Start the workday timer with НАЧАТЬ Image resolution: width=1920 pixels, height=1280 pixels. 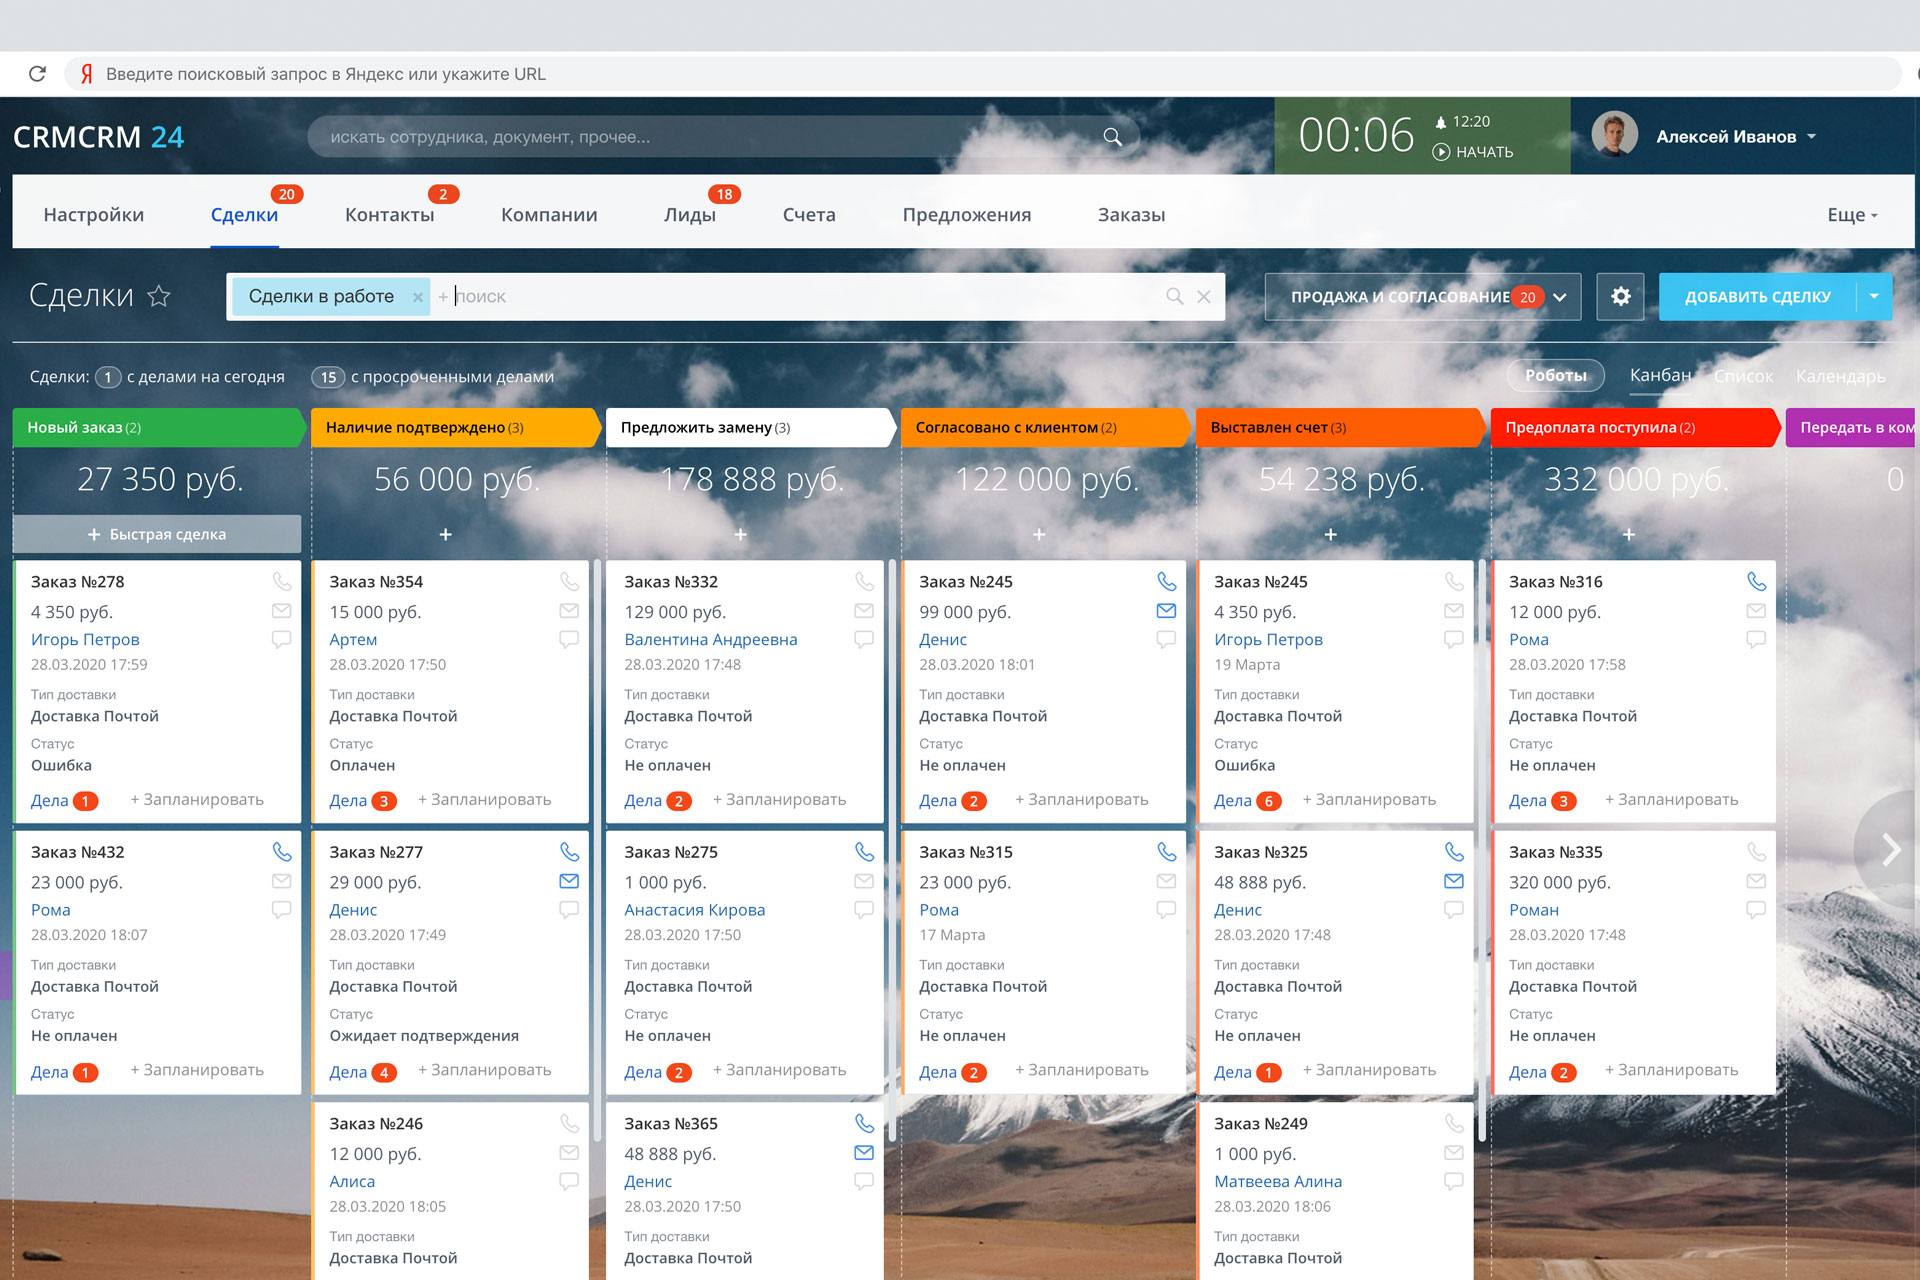(1473, 152)
